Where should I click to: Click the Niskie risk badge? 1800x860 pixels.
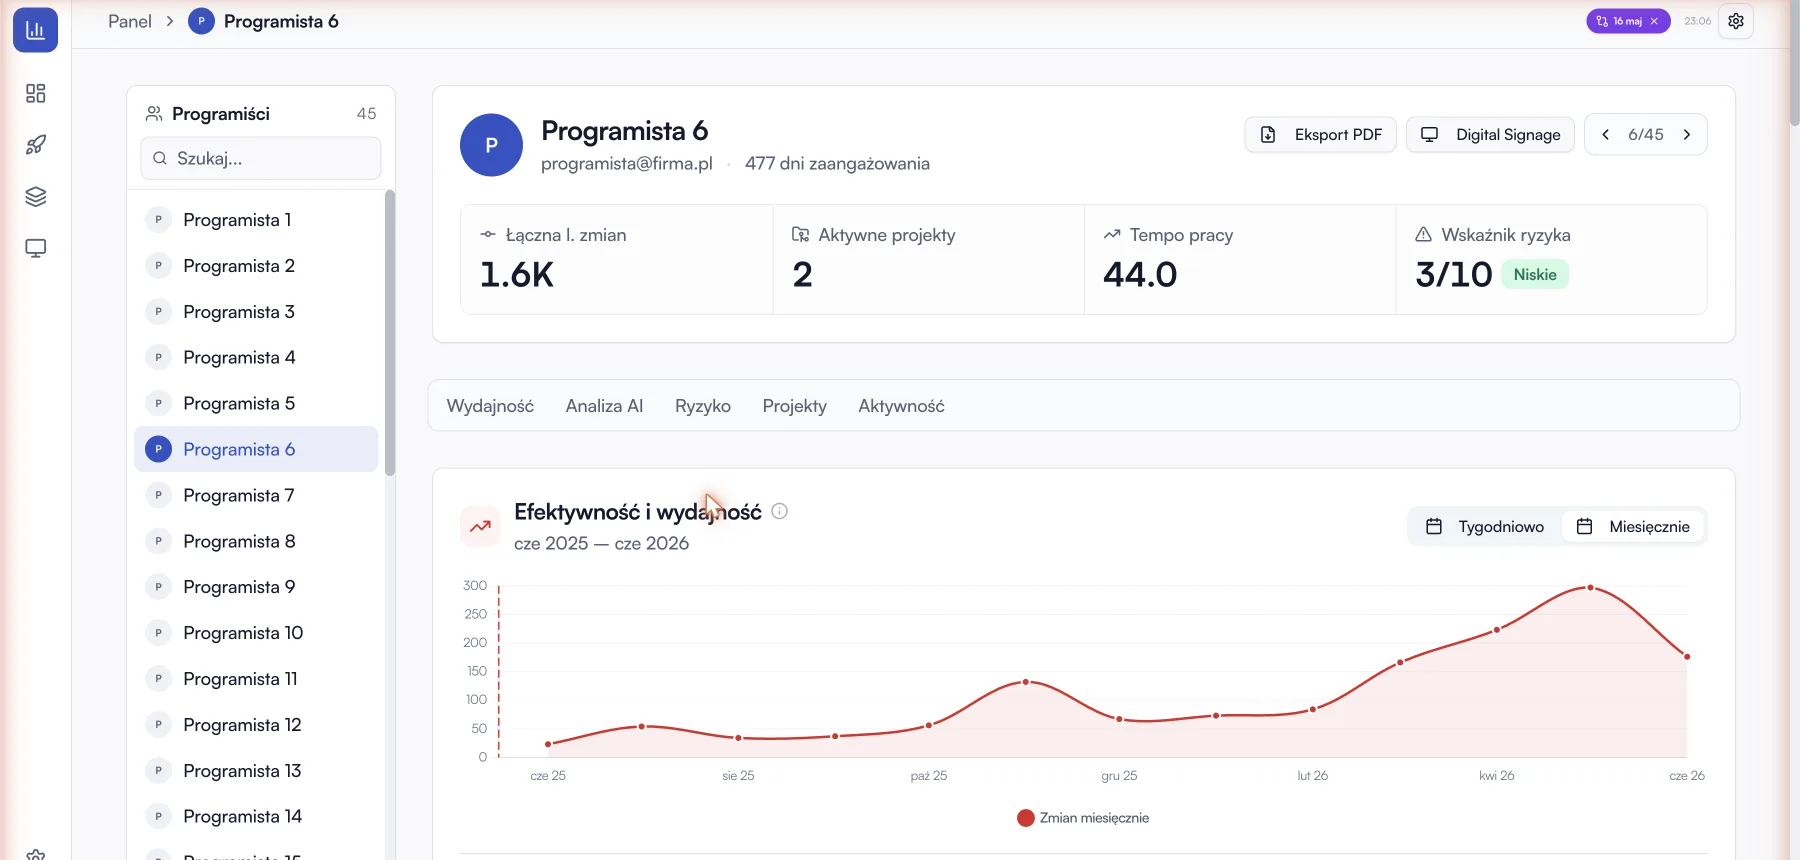tap(1535, 275)
